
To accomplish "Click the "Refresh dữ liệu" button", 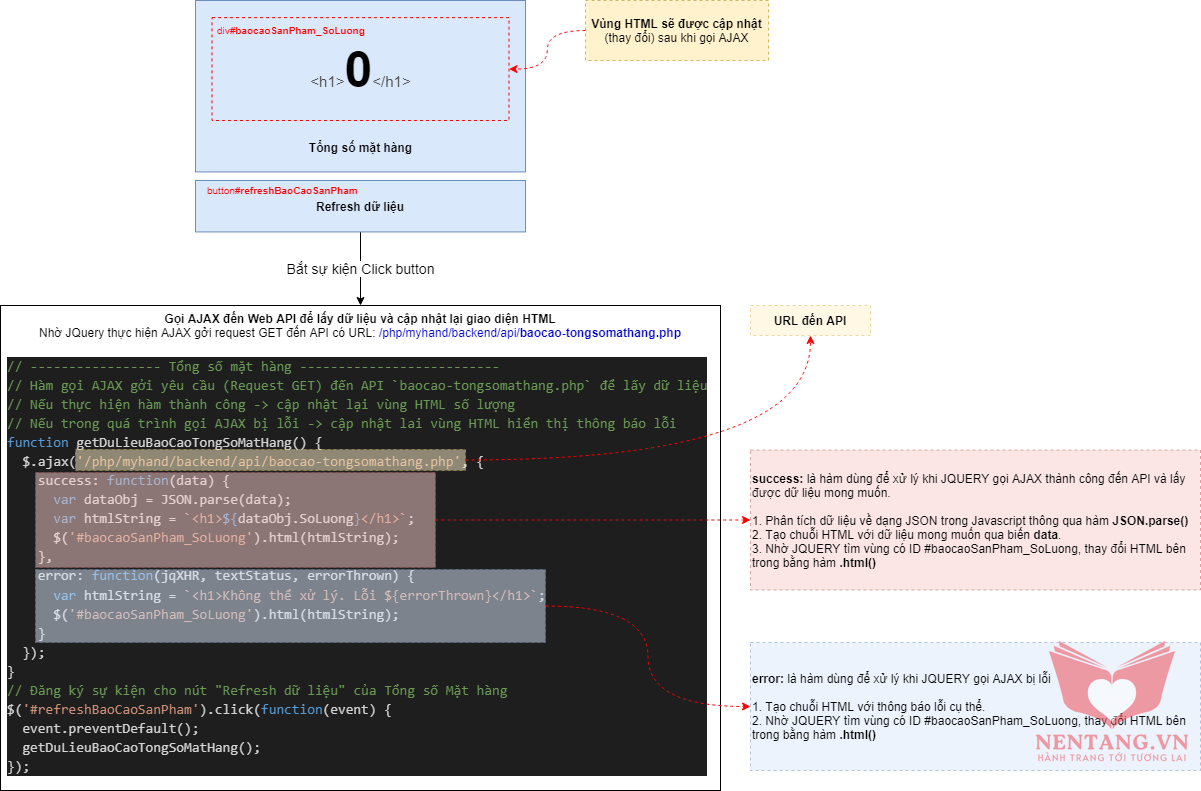I will (x=360, y=207).
